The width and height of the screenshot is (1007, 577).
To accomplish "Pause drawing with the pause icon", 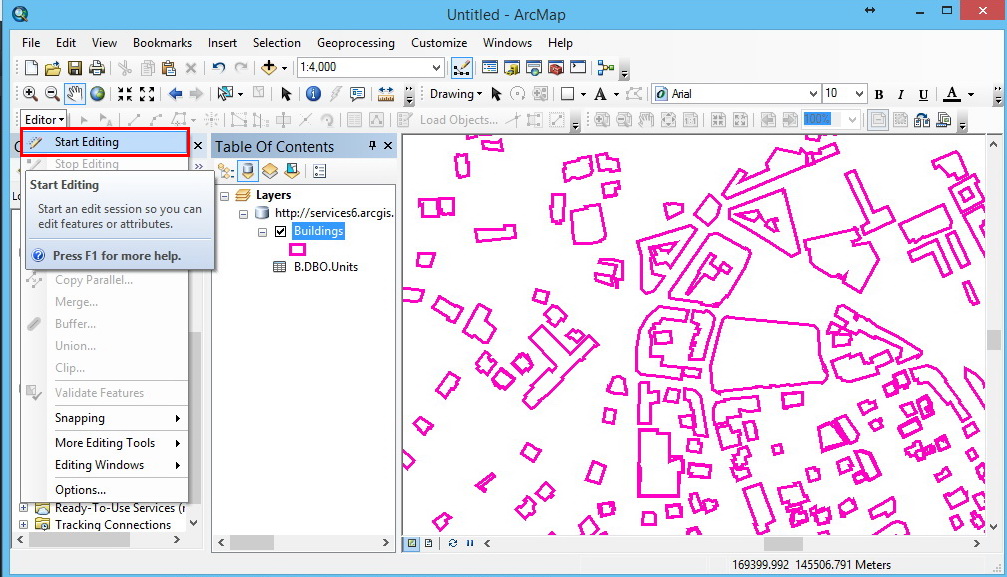I will 470,543.
